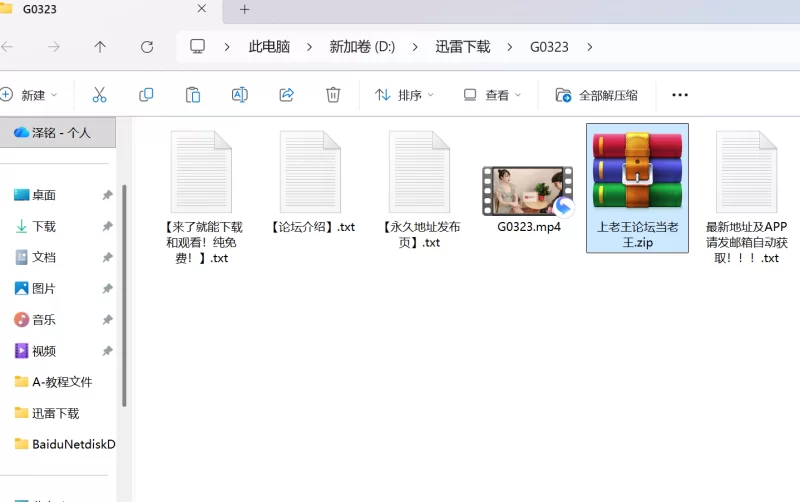The height and width of the screenshot is (502, 800).
Task: Go up one folder level
Action: 100,47
